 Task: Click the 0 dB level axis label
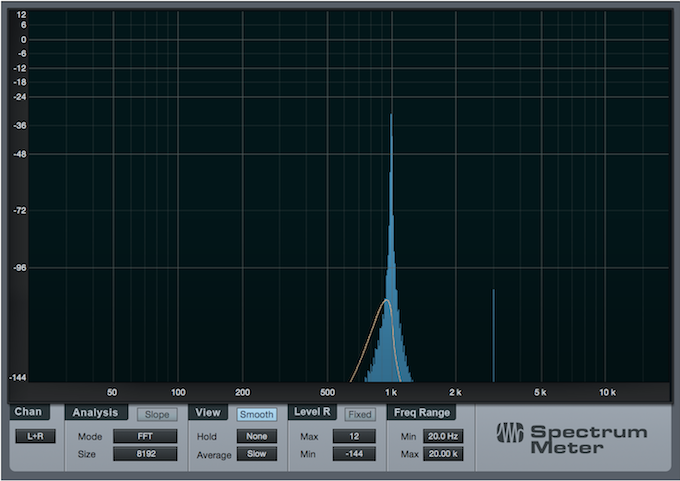(23, 40)
